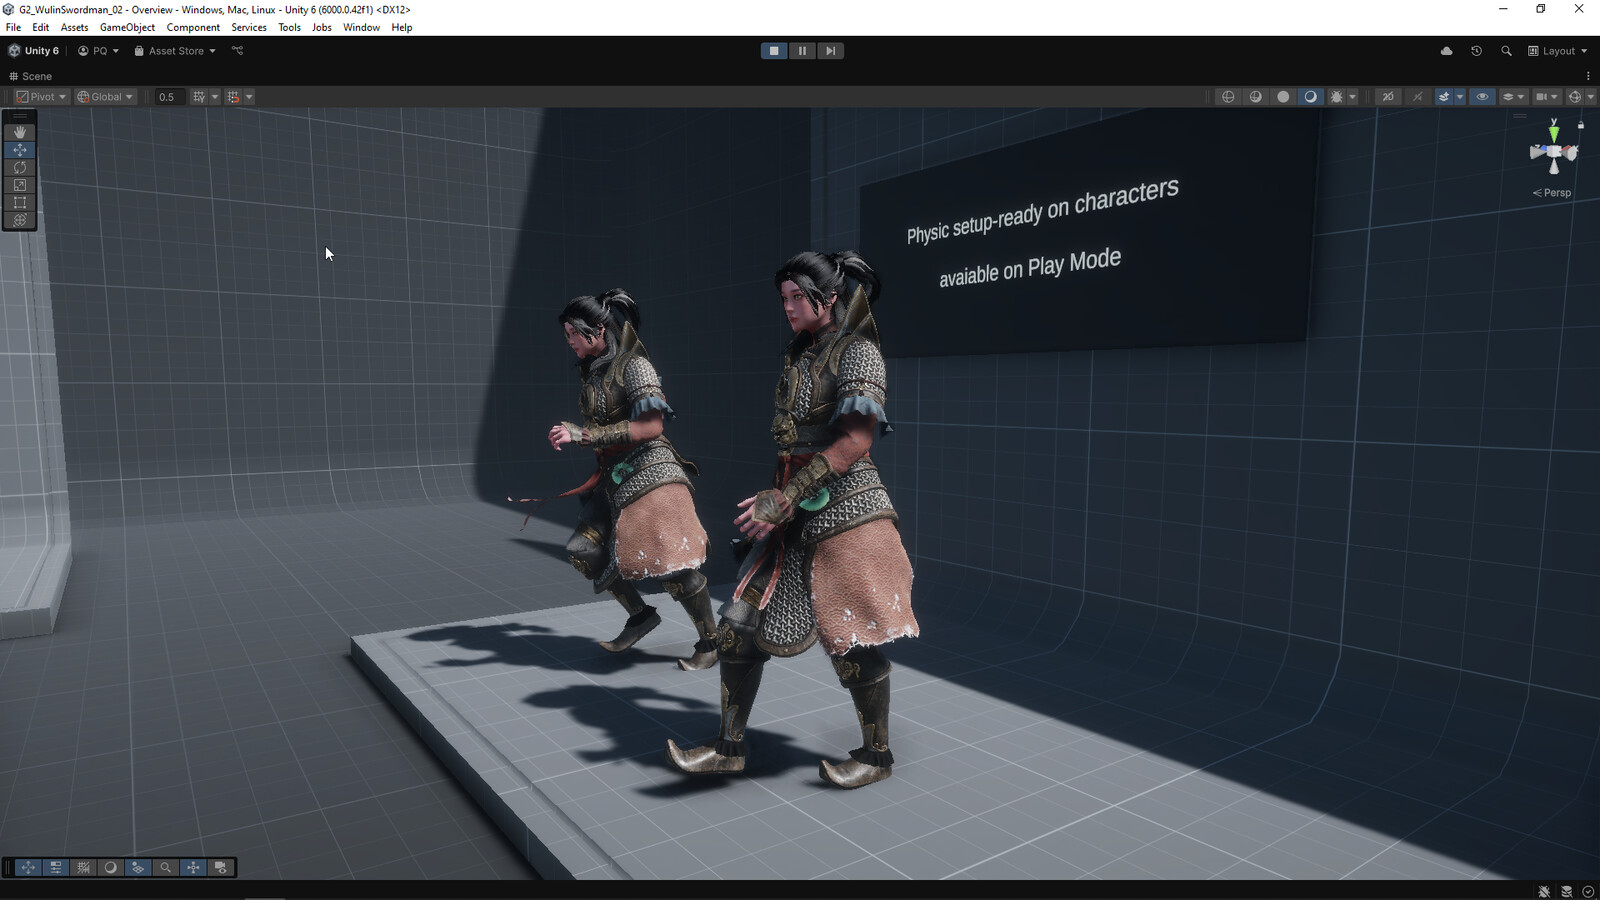Viewport: 1600px width, 900px height.
Task: Open the File menu
Action: tap(13, 27)
